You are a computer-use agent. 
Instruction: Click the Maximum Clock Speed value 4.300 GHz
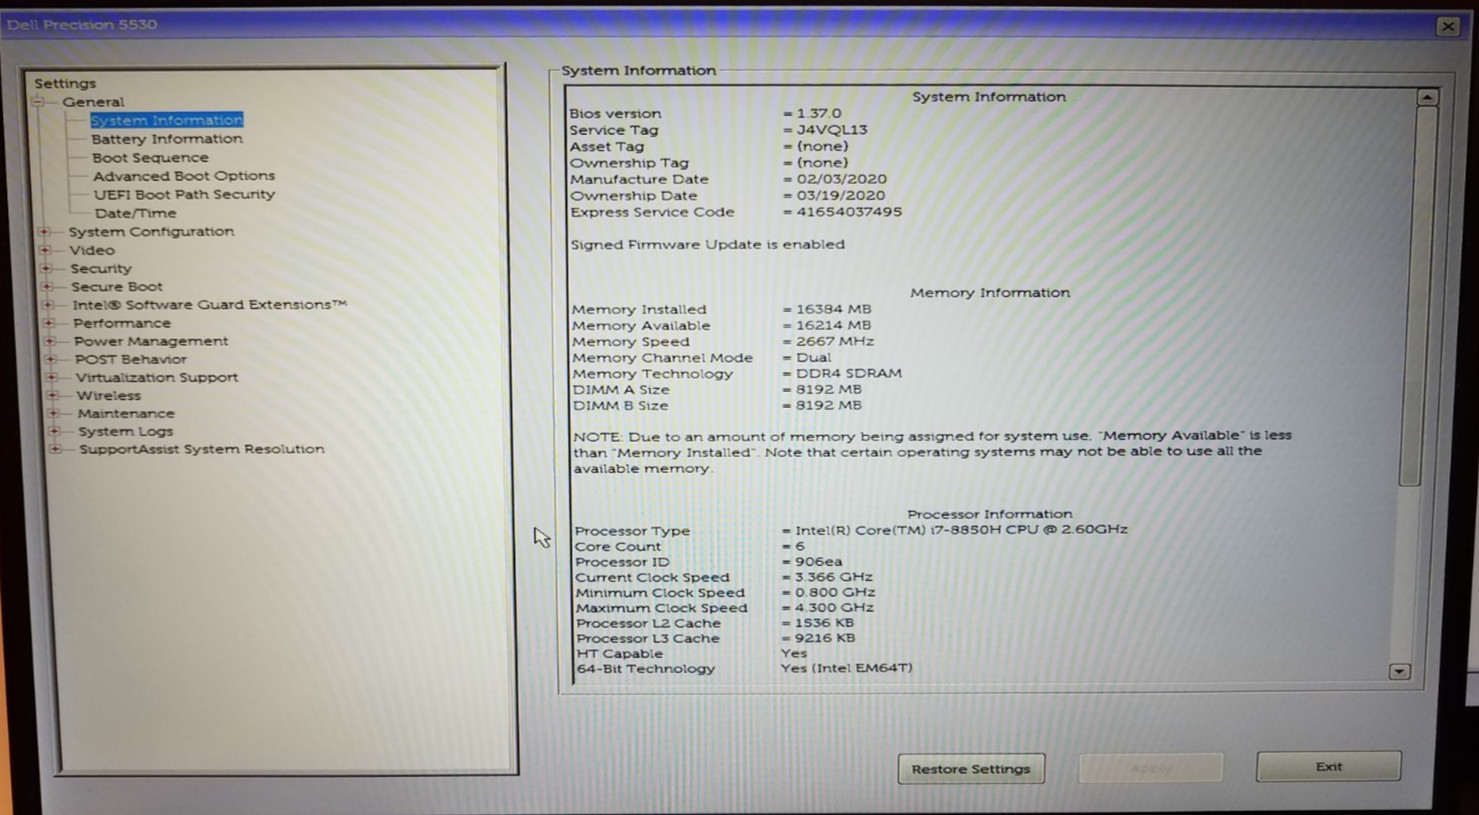tap(834, 607)
